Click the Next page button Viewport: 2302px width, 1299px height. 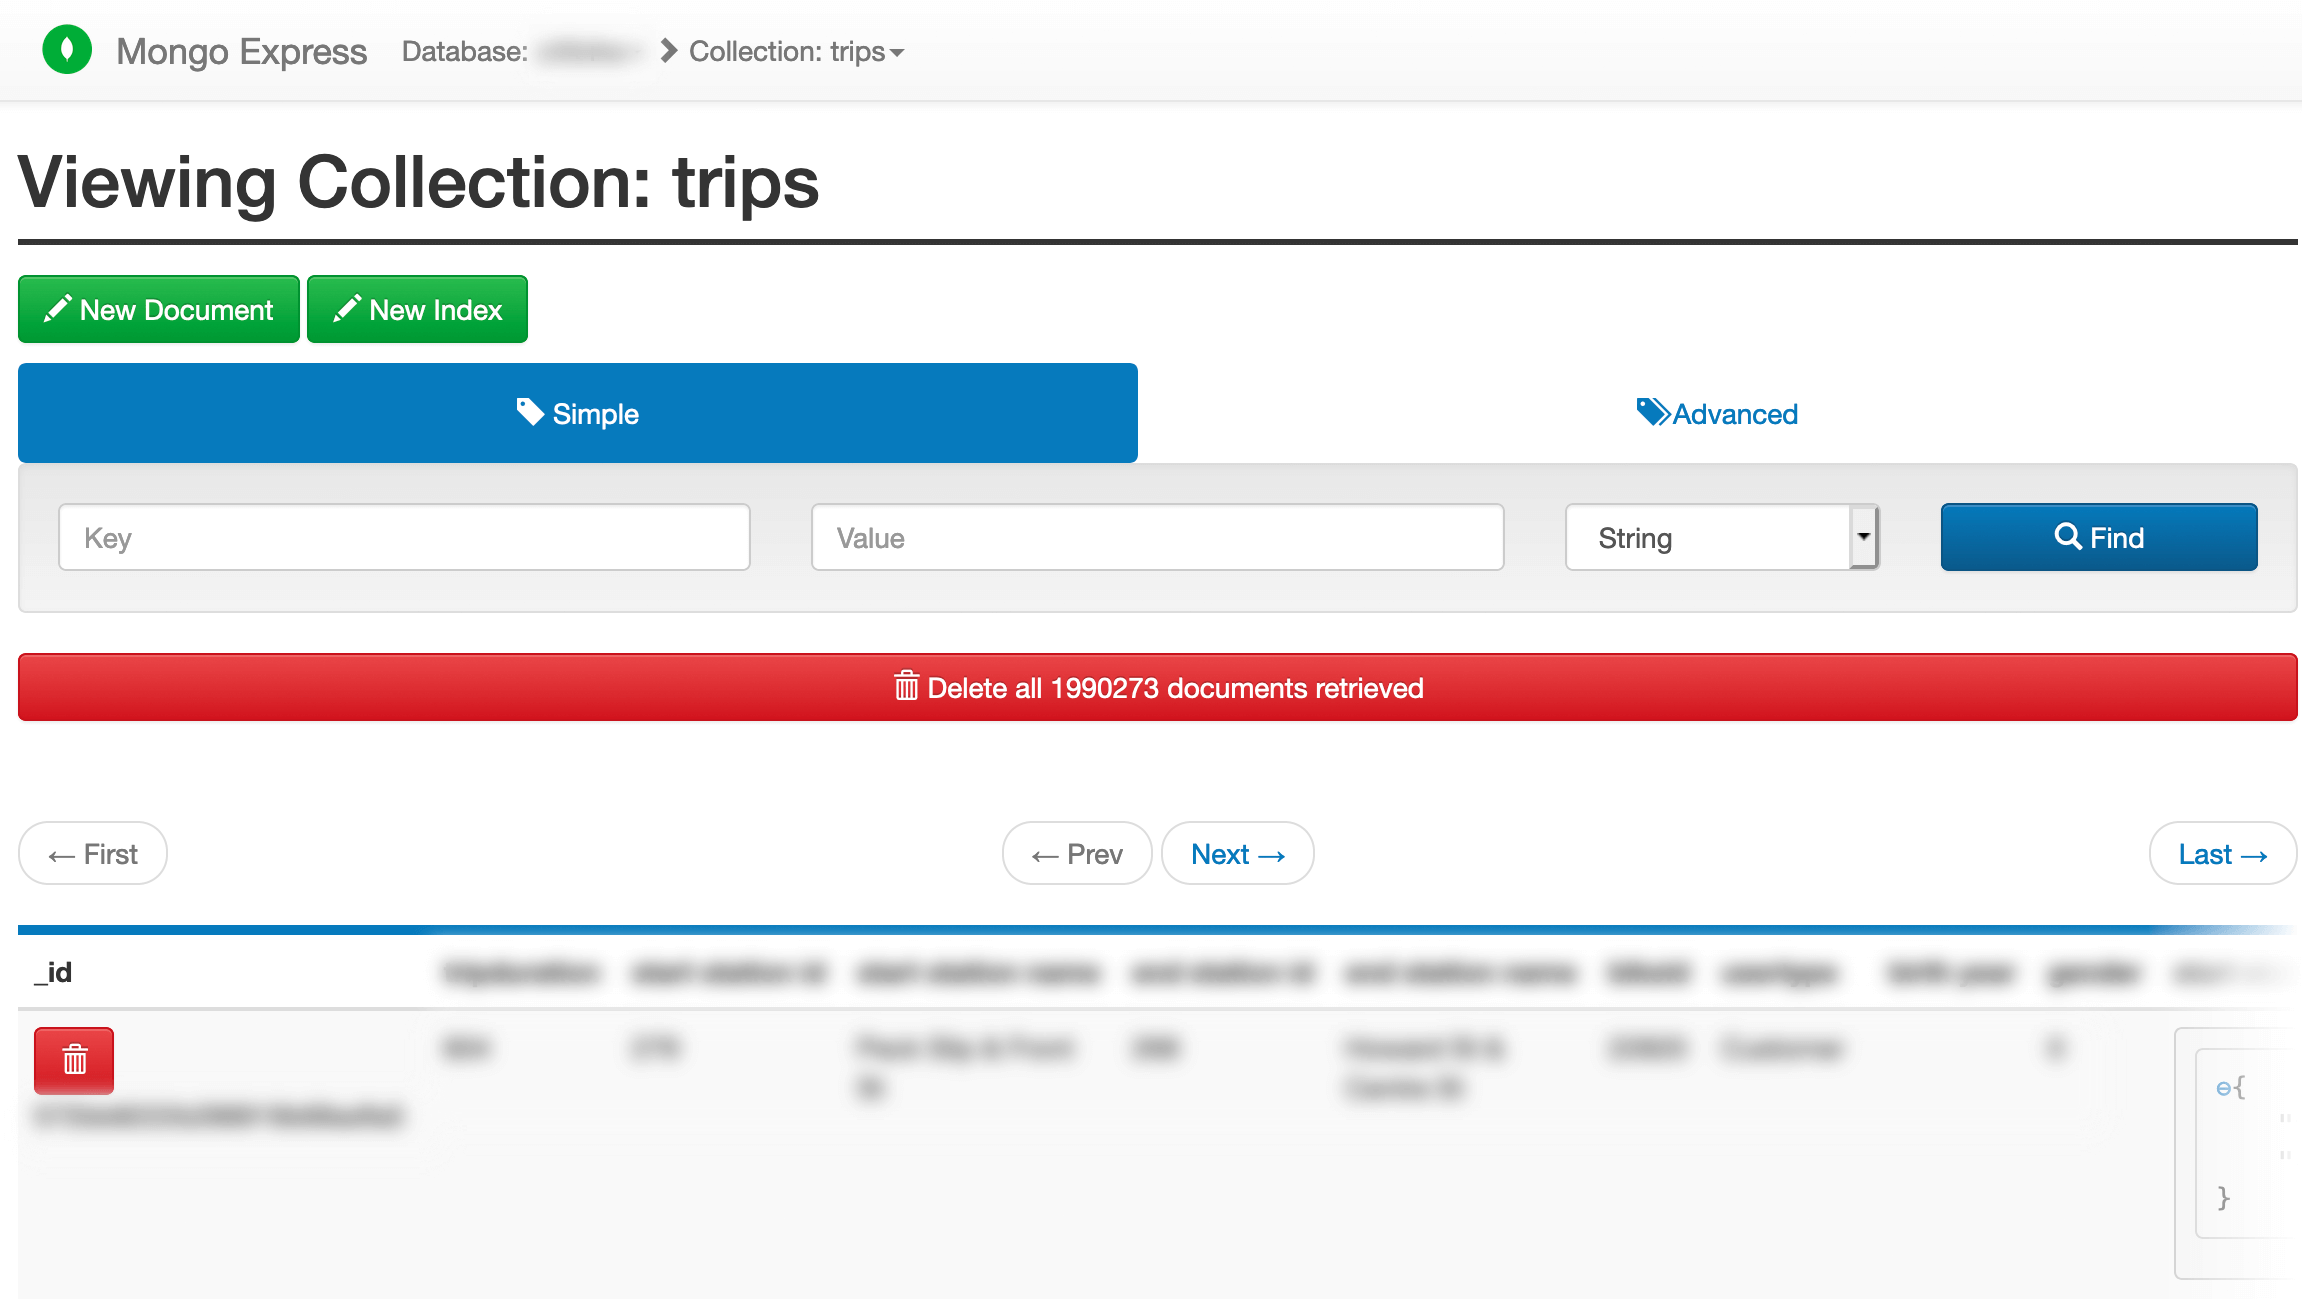(1238, 853)
